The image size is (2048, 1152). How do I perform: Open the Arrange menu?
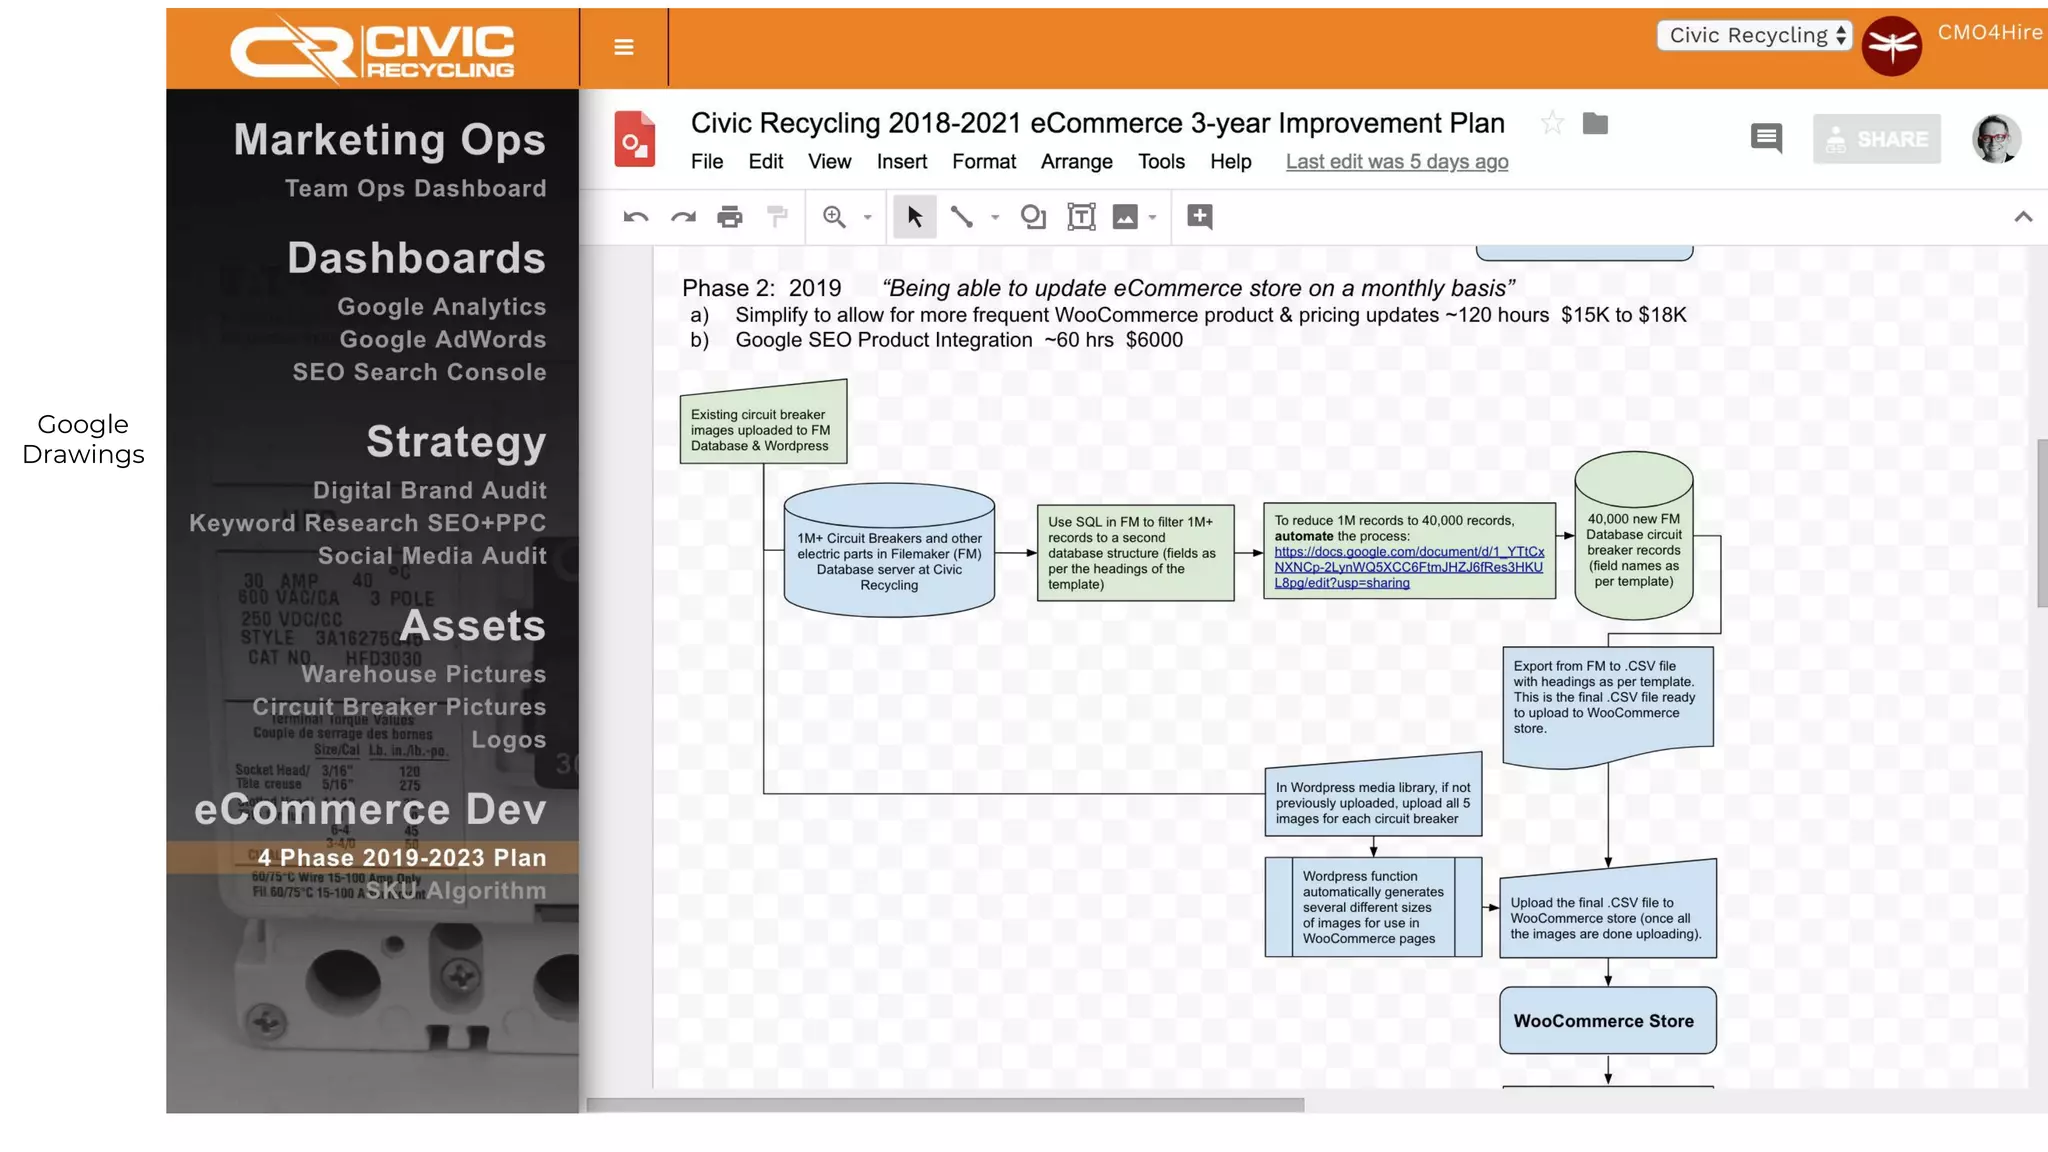pyautogui.click(x=1076, y=162)
